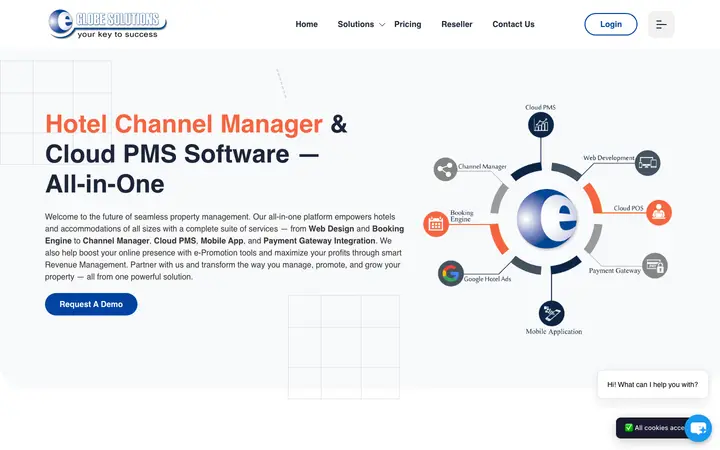Click the e-Globe Solutions logo

(107, 24)
